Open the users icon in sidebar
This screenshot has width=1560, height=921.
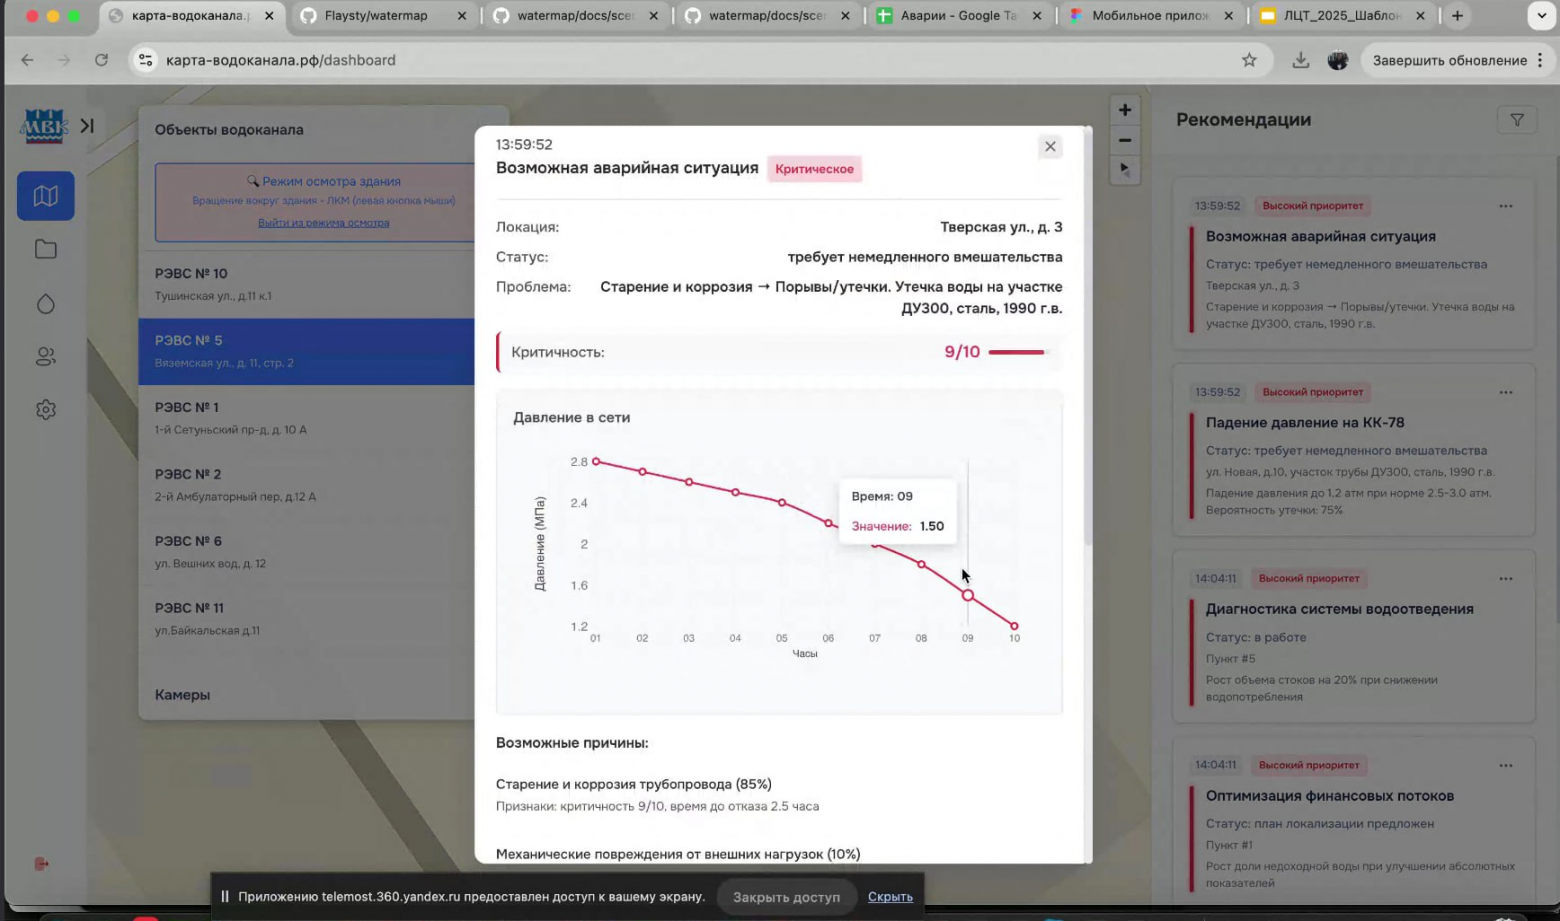(45, 357)
